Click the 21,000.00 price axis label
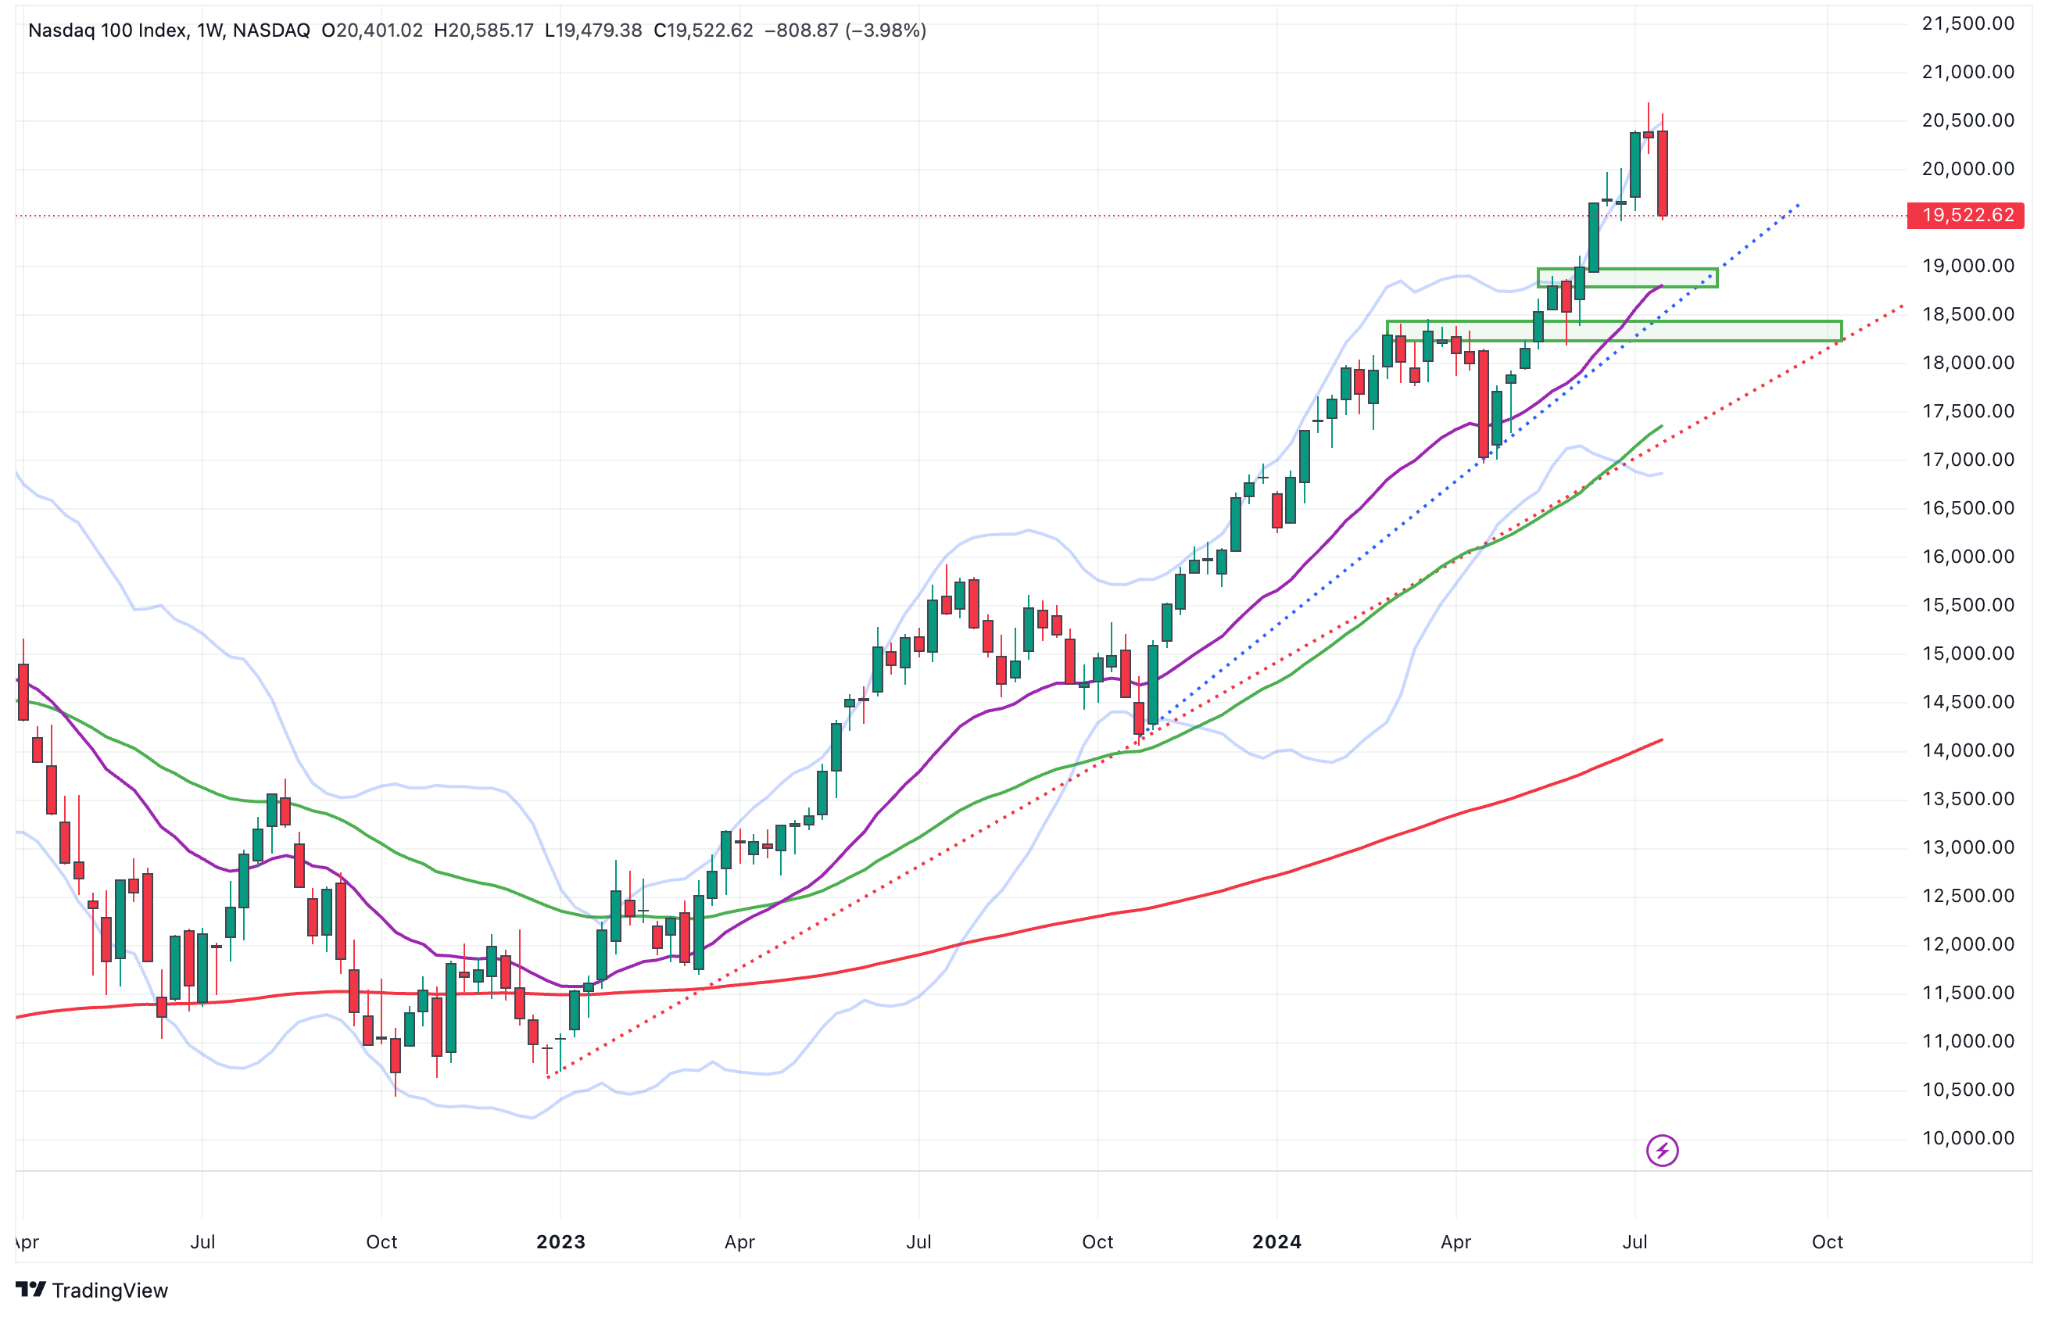Viewport: 2048px width, 1317px height. click(x=1968, y=72)
